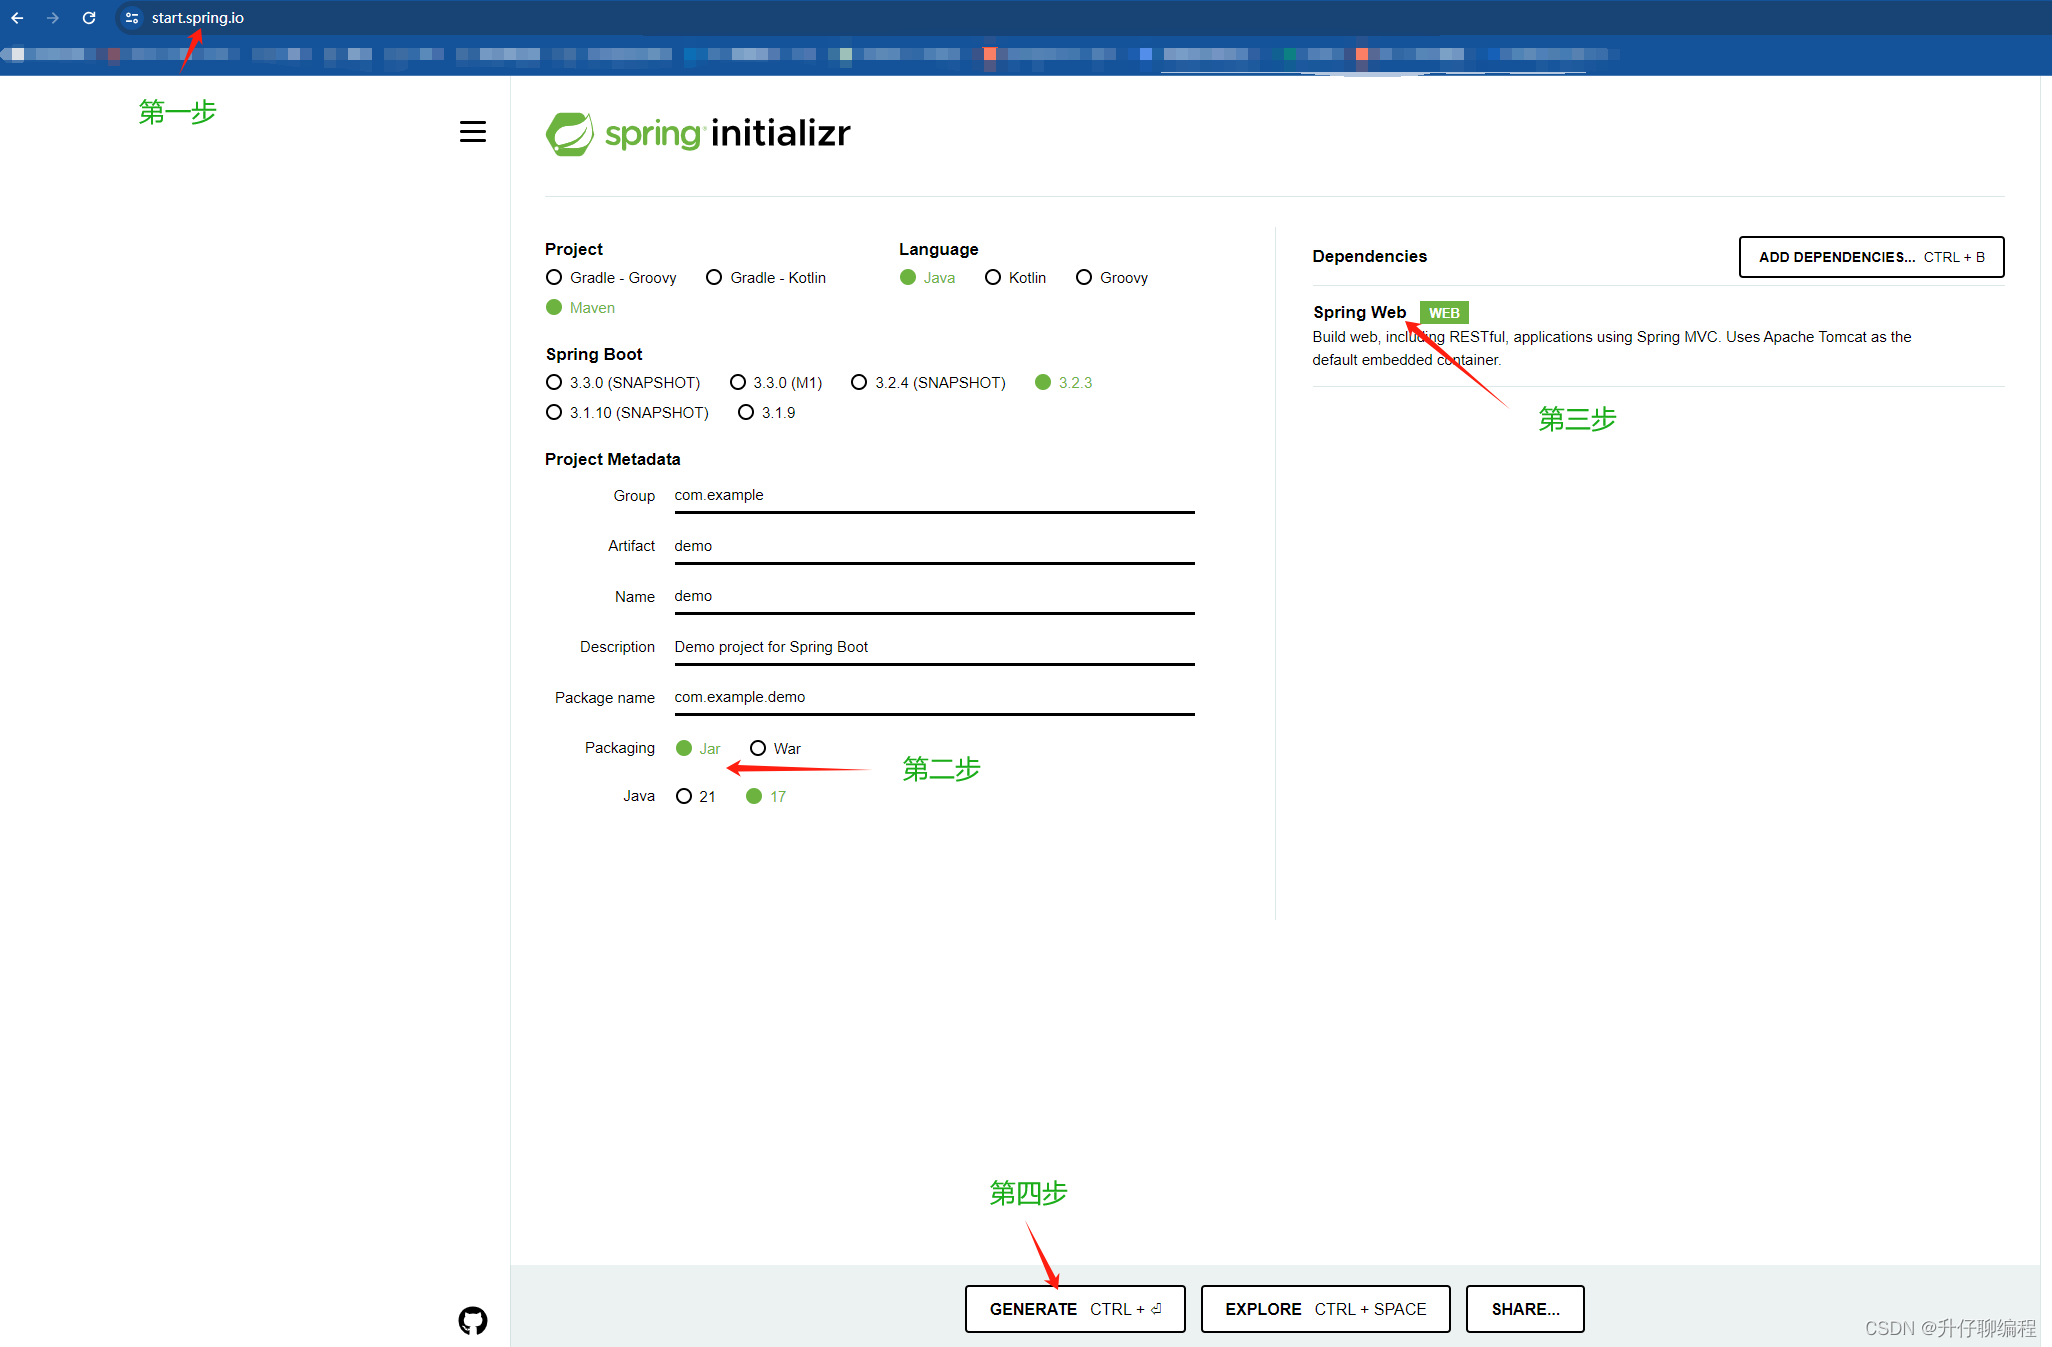
Task: Open the hamburger menu icon
Action: click(x=473, y=132)
